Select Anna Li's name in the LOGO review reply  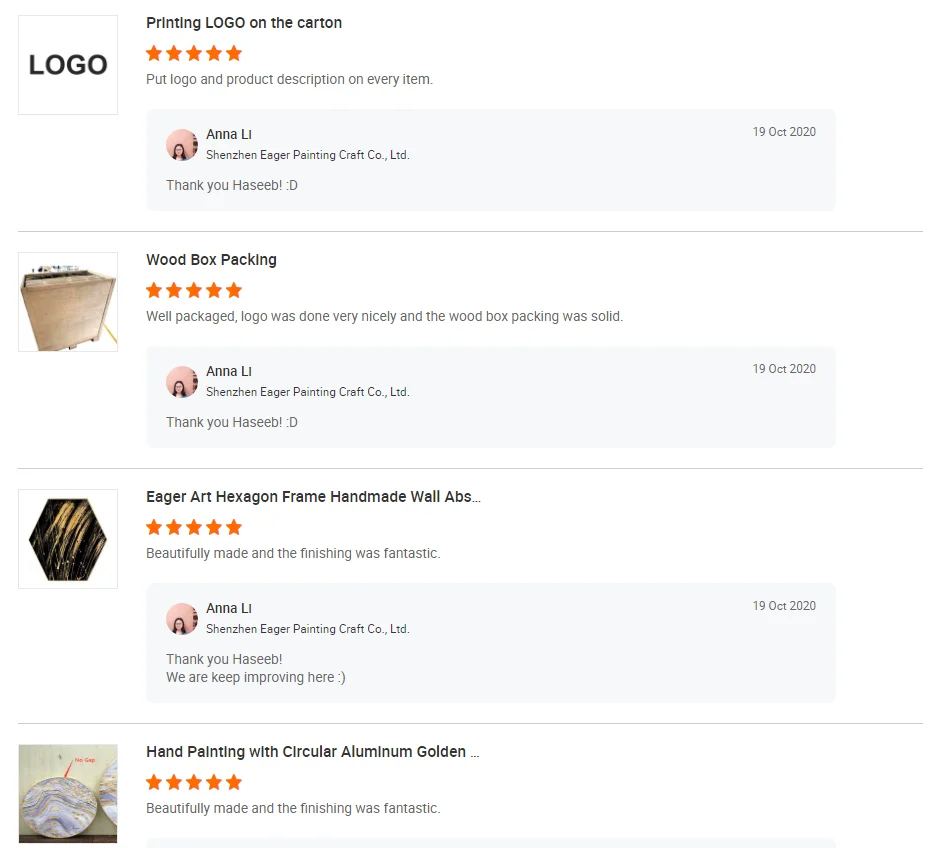point(229,134)
